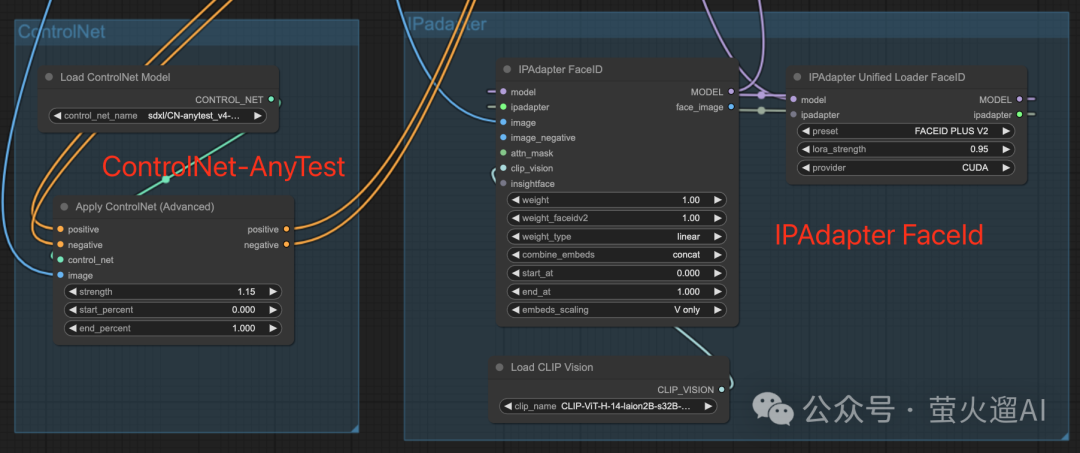Select the IPadapter group title
Image resolution: width=1080 pixels, height=453 pixels.
click(x=448, y=24)
